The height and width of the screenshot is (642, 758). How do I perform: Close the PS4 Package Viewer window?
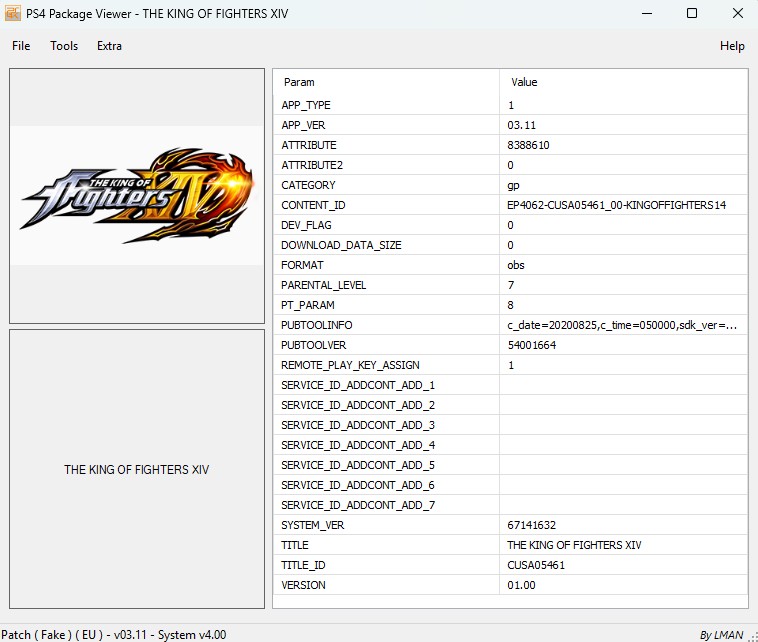coord(737,13)
